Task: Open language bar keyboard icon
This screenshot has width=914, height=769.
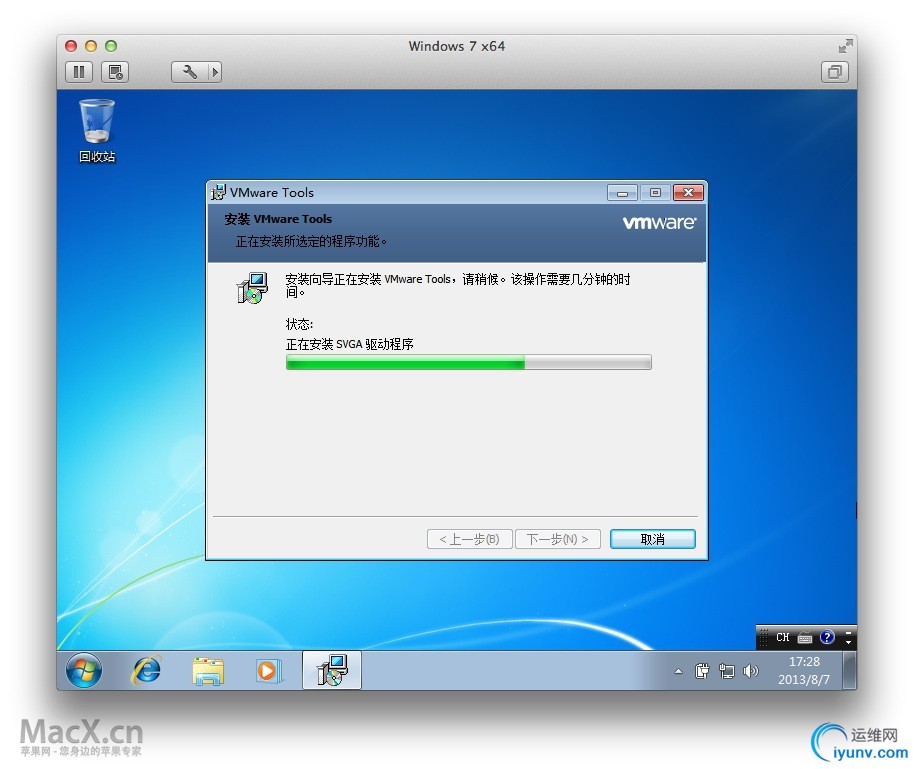Action: coord(805,638)
